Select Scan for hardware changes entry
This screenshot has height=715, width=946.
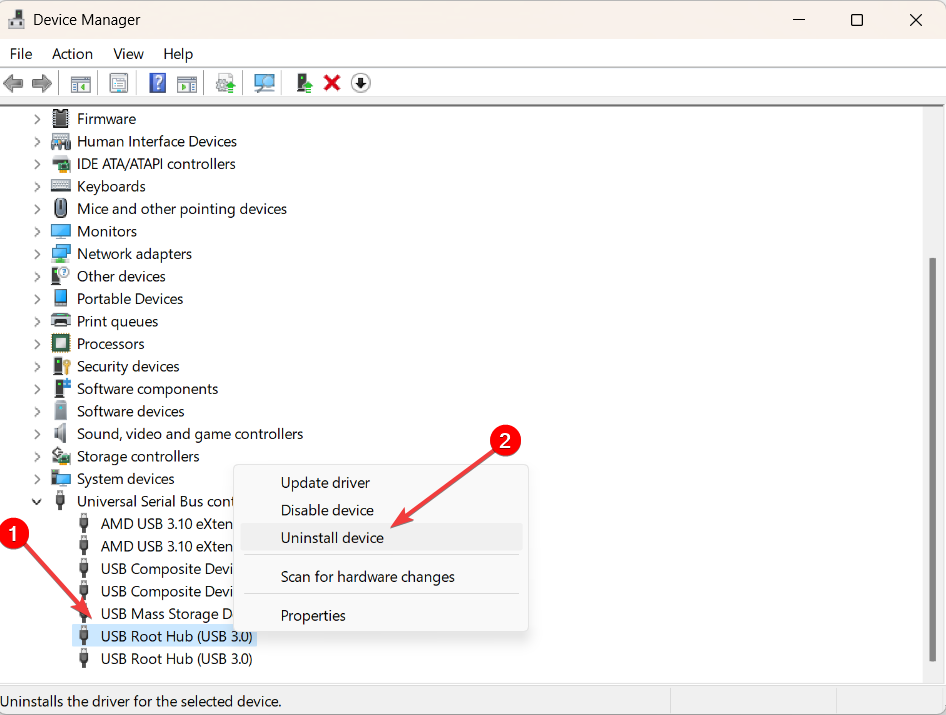point(381,577)
